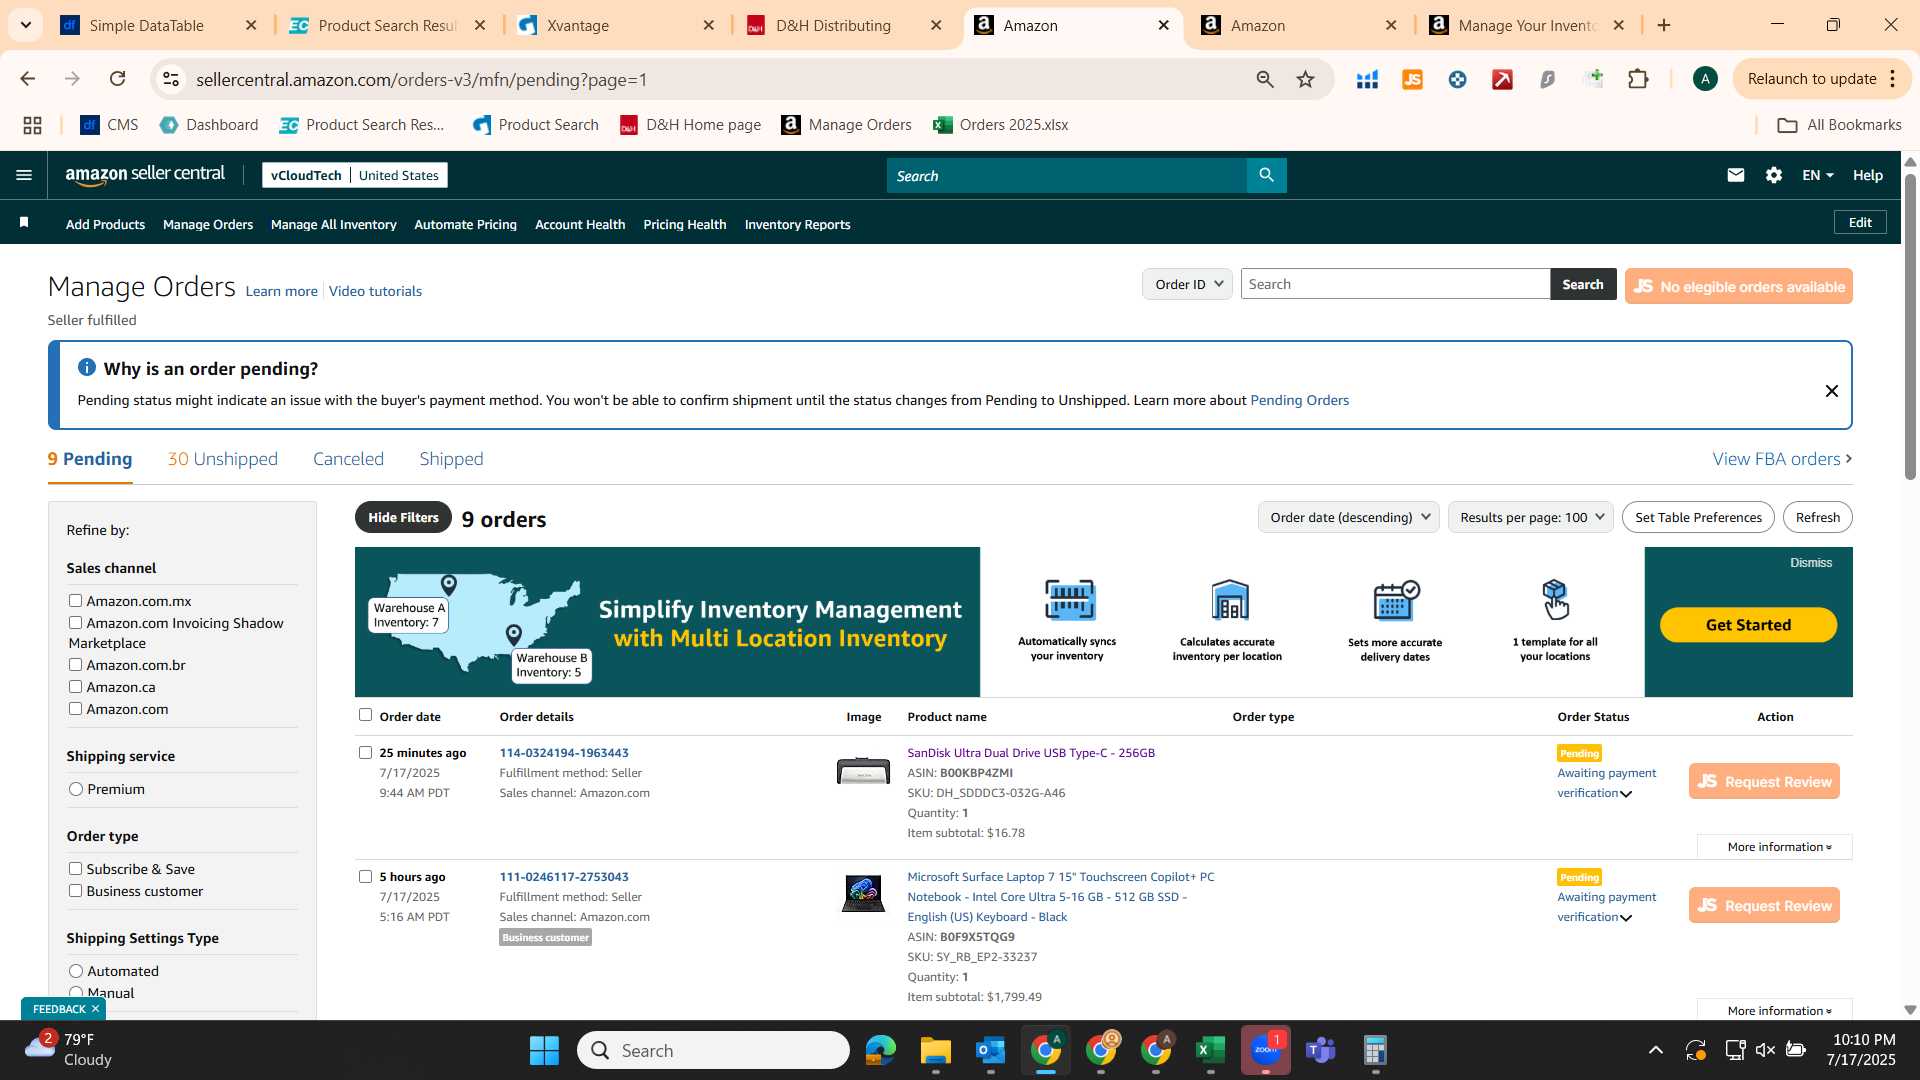Viewport: 1920px width, 1080px height.
Task: Click the info icon in pending banner
Action: pyautogui.click(x=87, y=368)
